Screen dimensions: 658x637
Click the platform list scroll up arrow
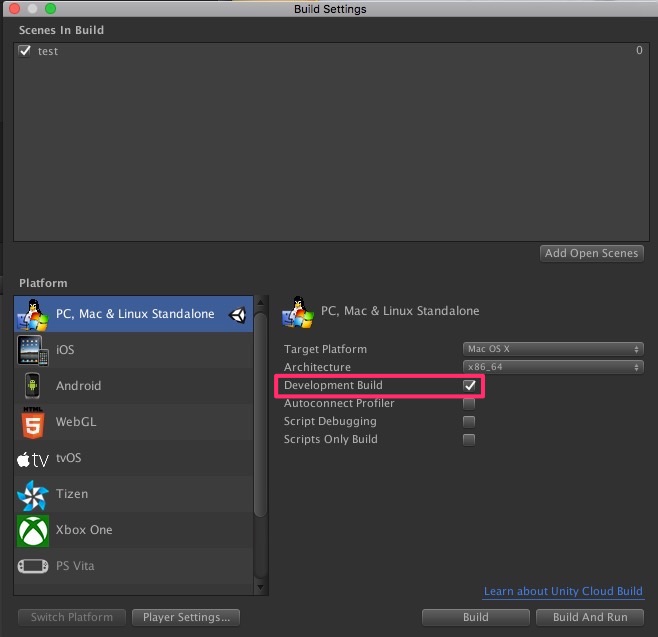coord(260,303)
